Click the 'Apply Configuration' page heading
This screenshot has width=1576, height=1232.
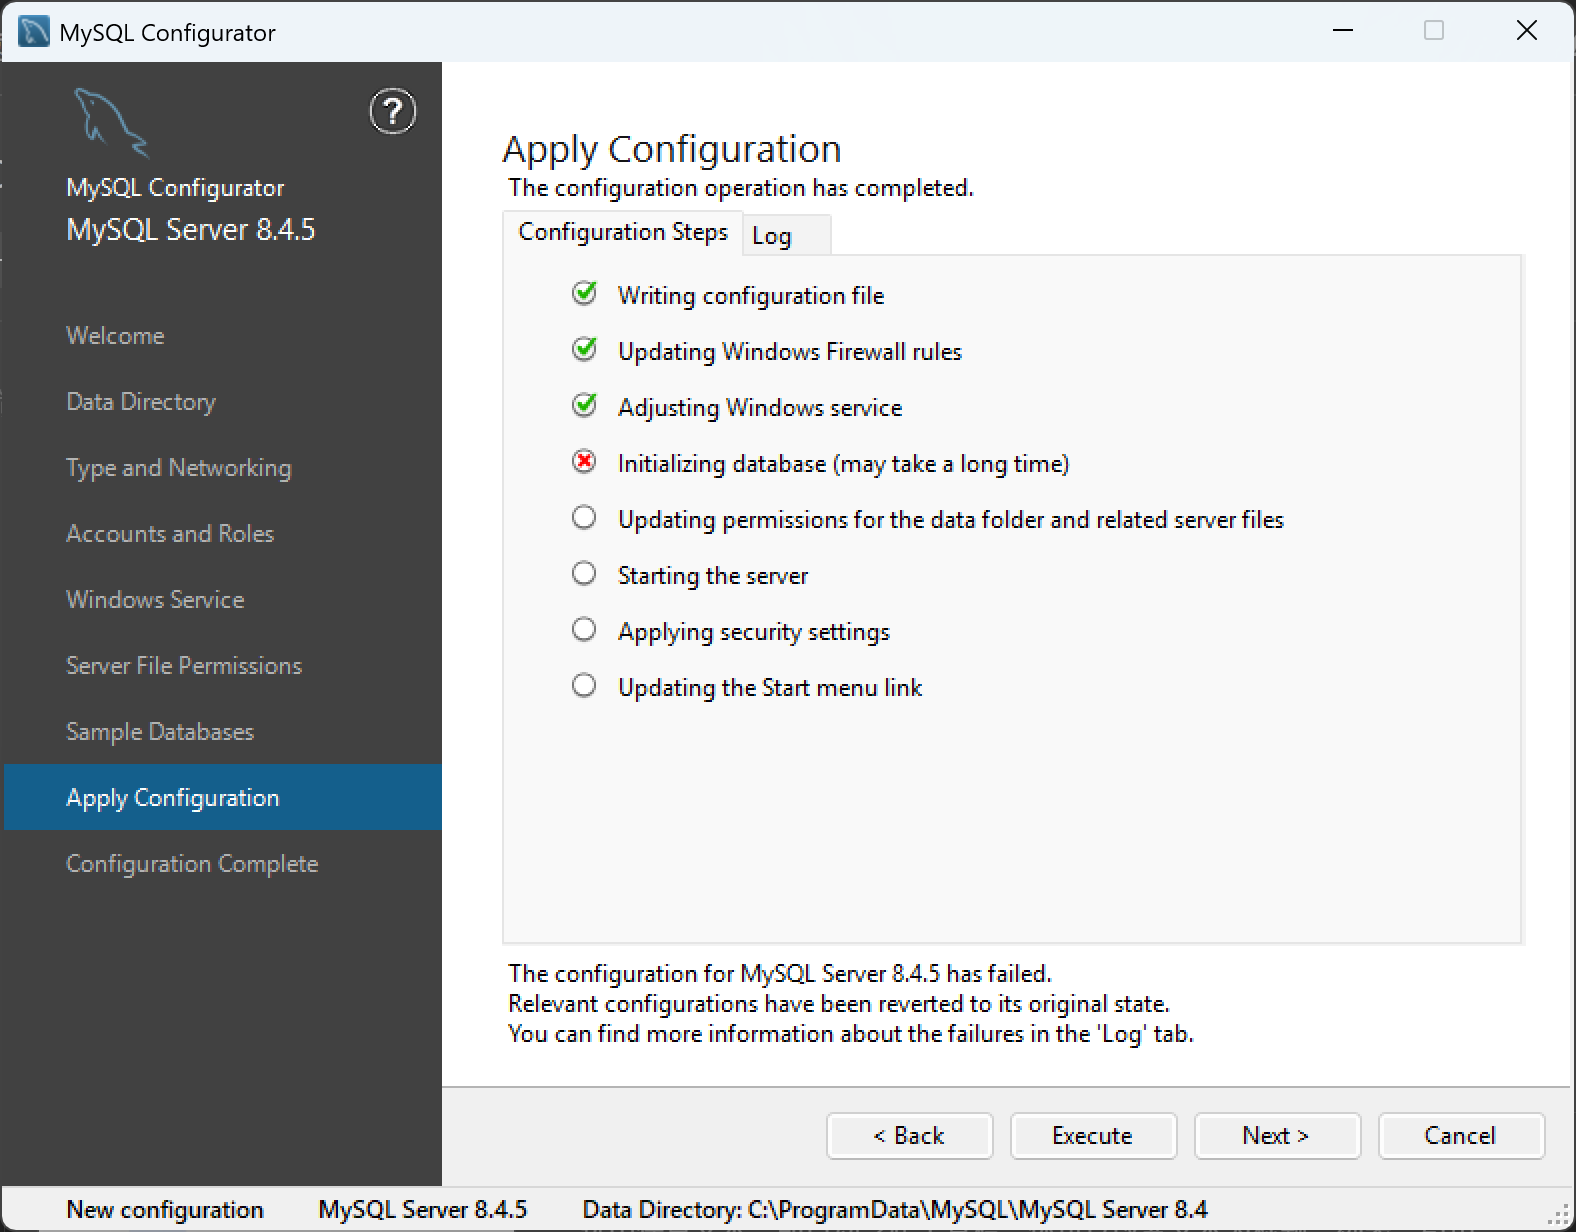pos(672,149)
